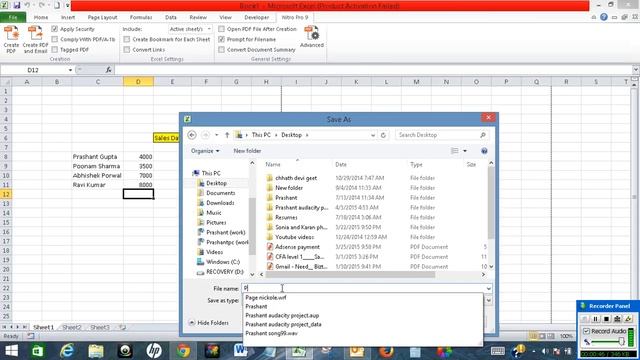Screen dimensions: 640x360
Task: Launch the HP app from taskbar
Action: (x=154, y=351)
